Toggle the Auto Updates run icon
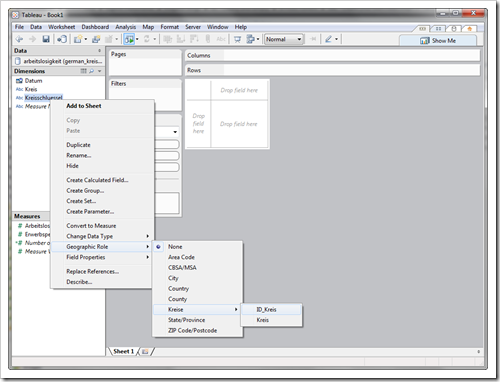 click(129, 39)
